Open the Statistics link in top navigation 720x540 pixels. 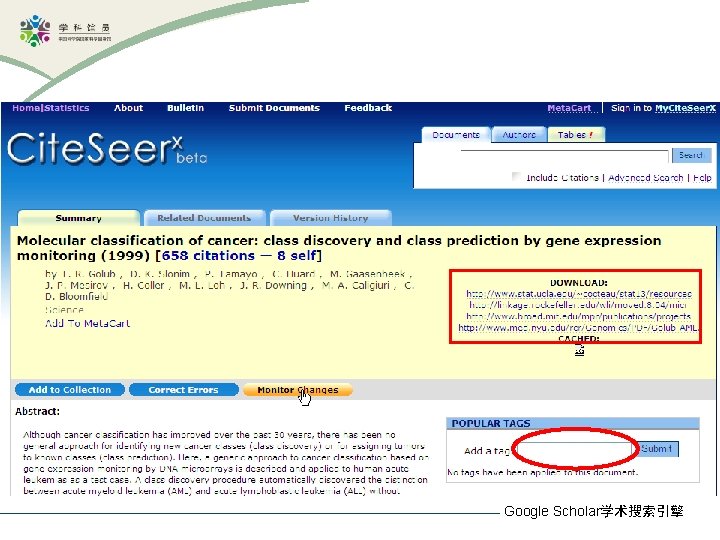(67, 108)
